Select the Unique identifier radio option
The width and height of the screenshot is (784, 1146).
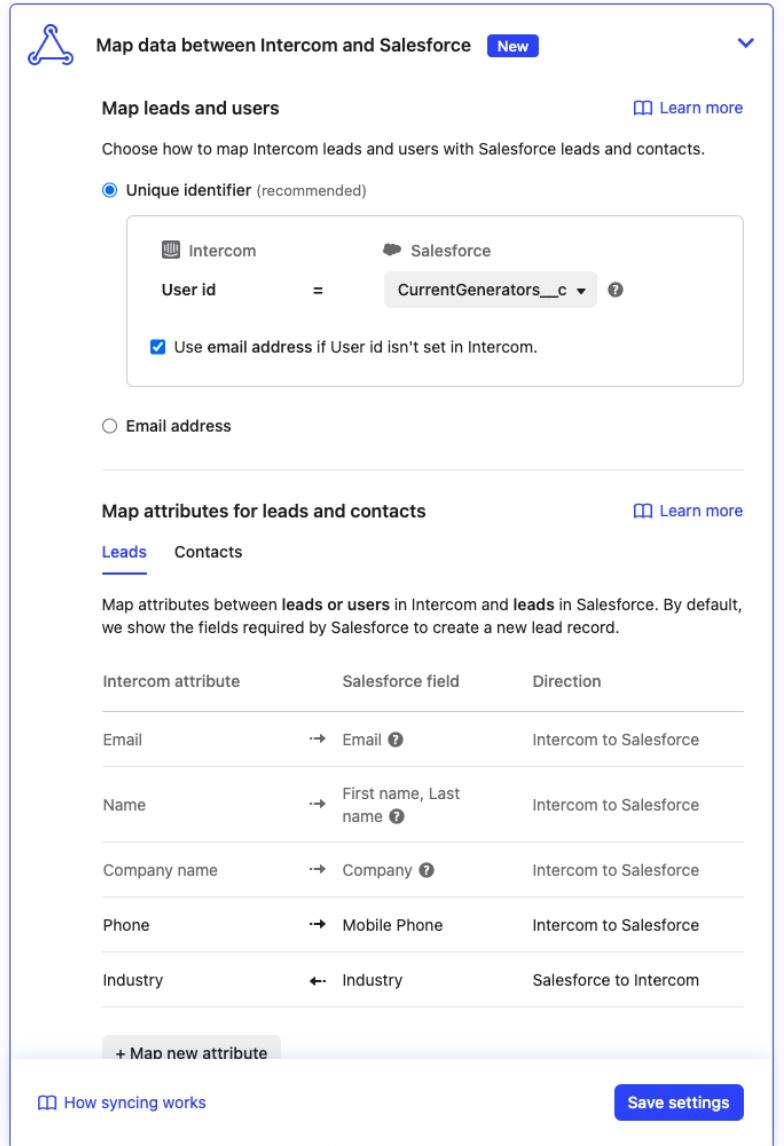[x=110, y=190]
